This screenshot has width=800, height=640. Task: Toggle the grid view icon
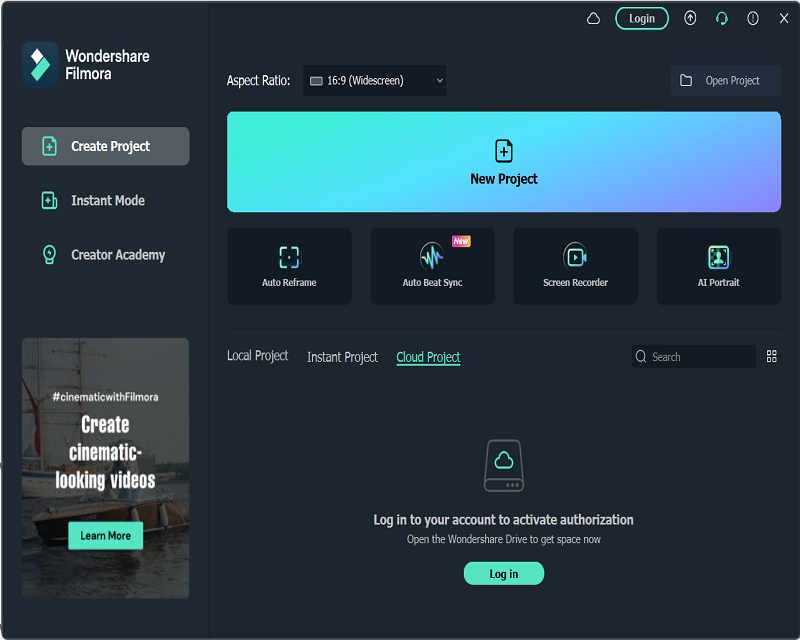pyautogui.click(x=771, y=356)
